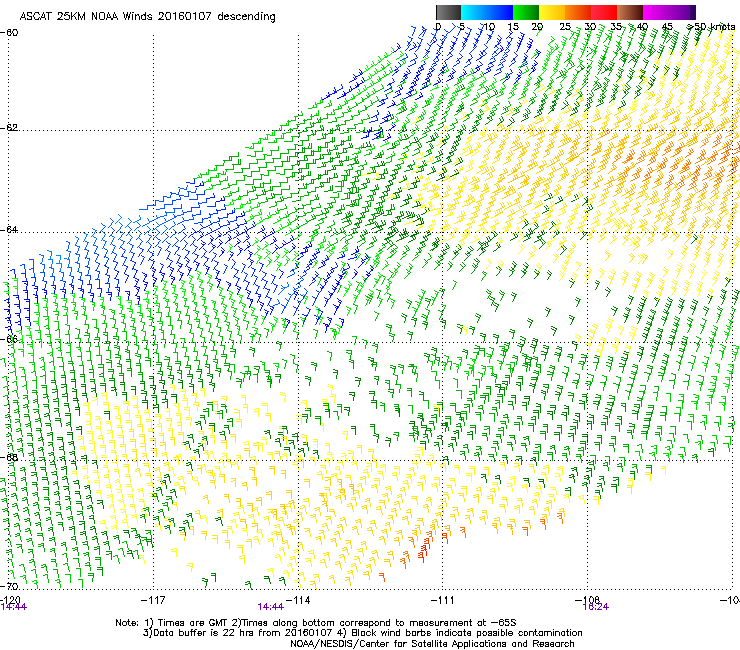Click the '-120' longitude axis label
The width and height of the screenshot is (740, 650).
click(x=10, y=599)
